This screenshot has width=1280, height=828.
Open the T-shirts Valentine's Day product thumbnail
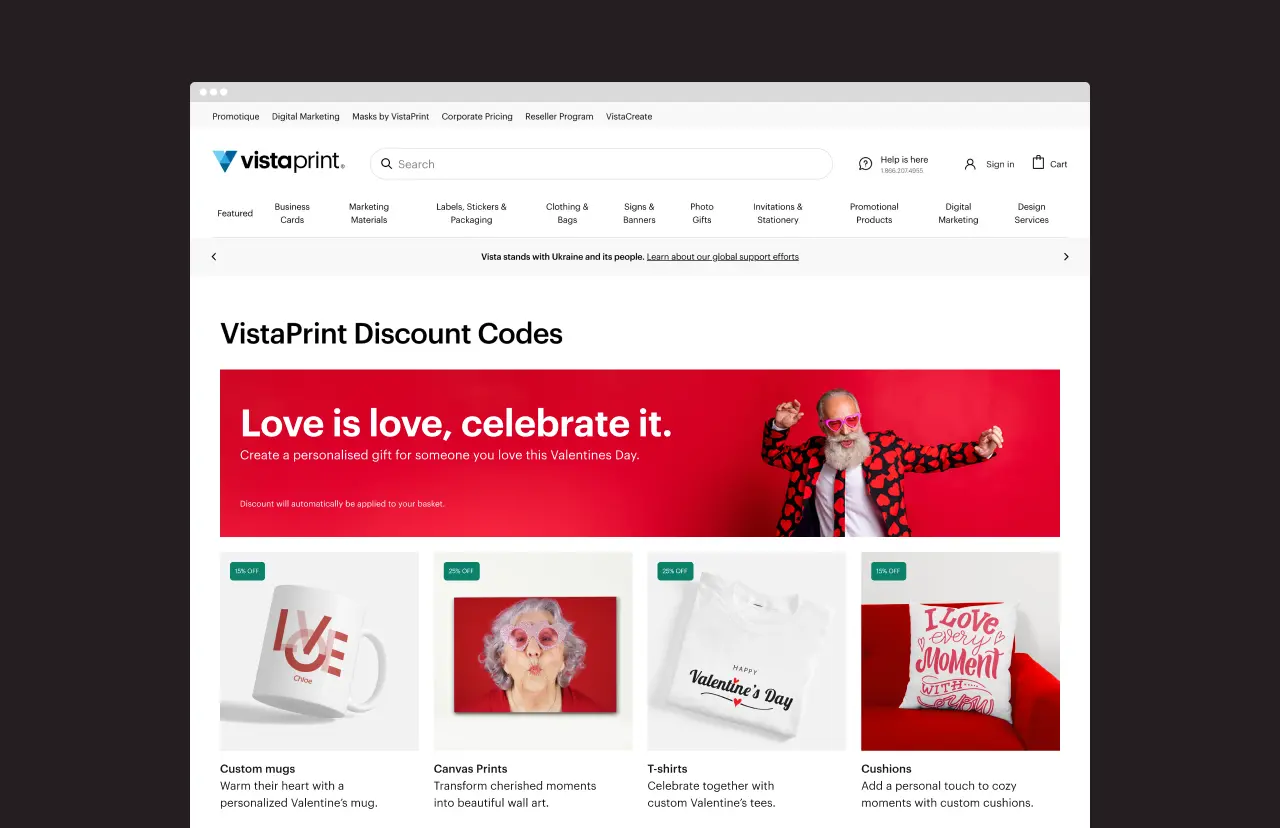point(747,651)
